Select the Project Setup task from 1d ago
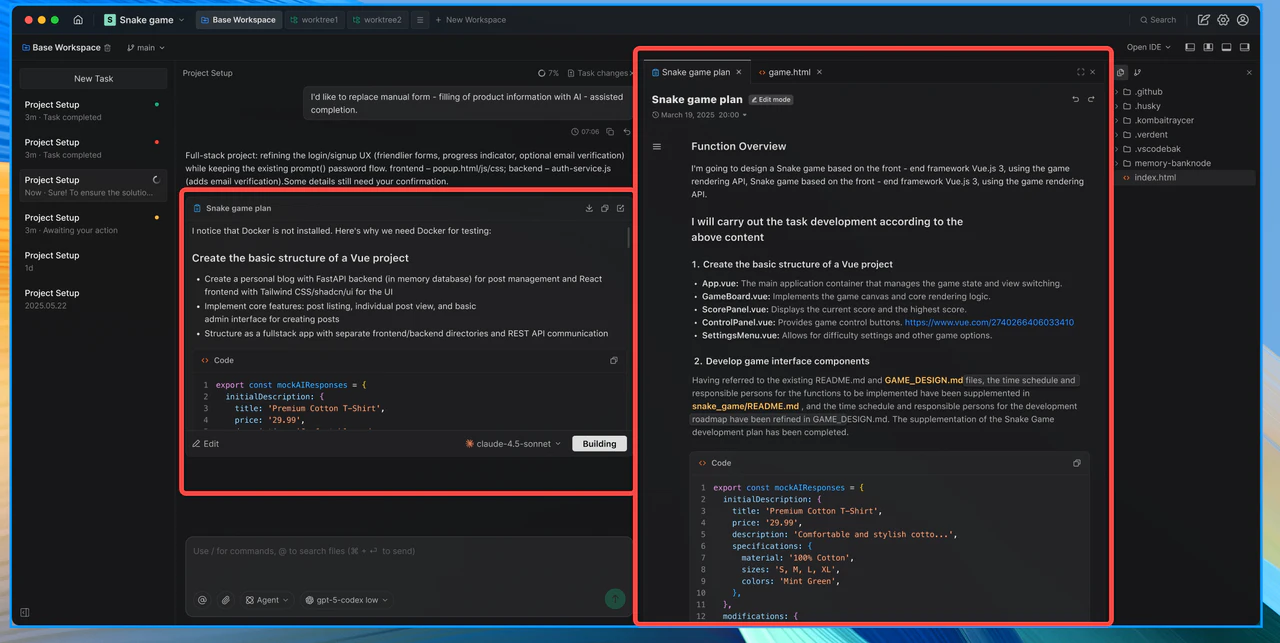1280x643 pixels. pos(93,261)
